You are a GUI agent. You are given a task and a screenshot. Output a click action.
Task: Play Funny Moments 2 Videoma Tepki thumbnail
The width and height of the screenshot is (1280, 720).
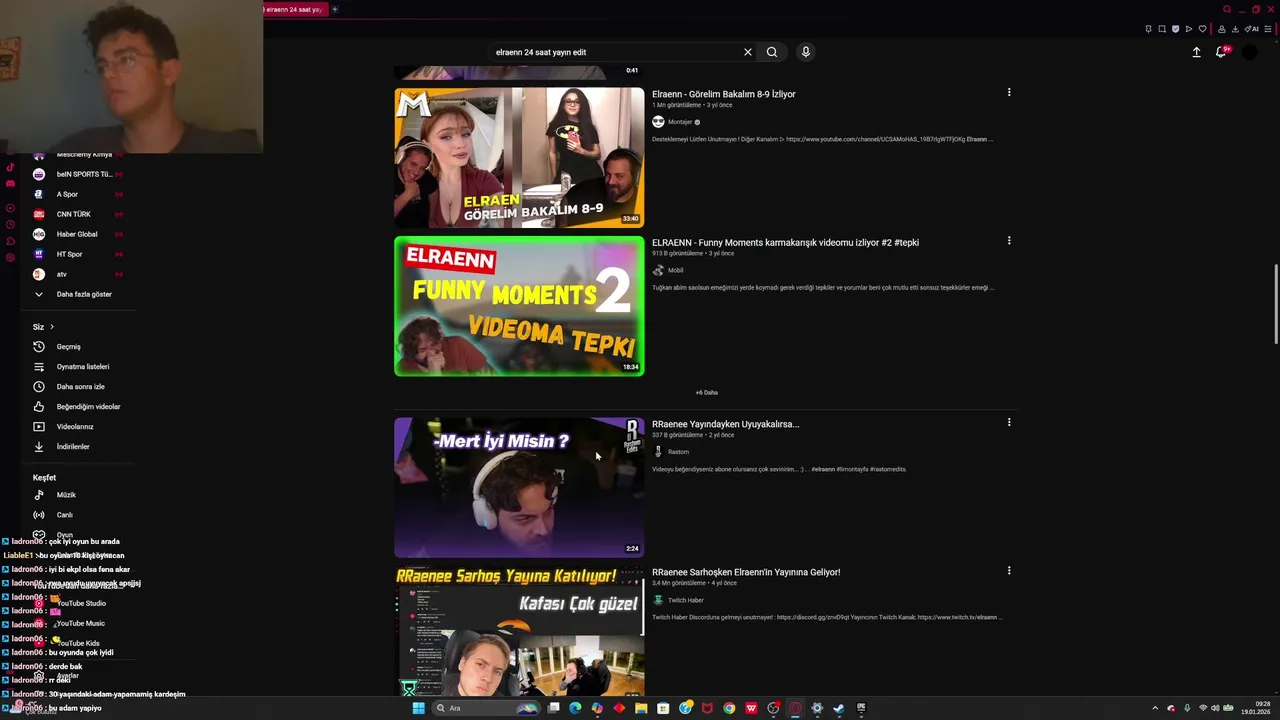pyautogui.click(x=519, y=306)
